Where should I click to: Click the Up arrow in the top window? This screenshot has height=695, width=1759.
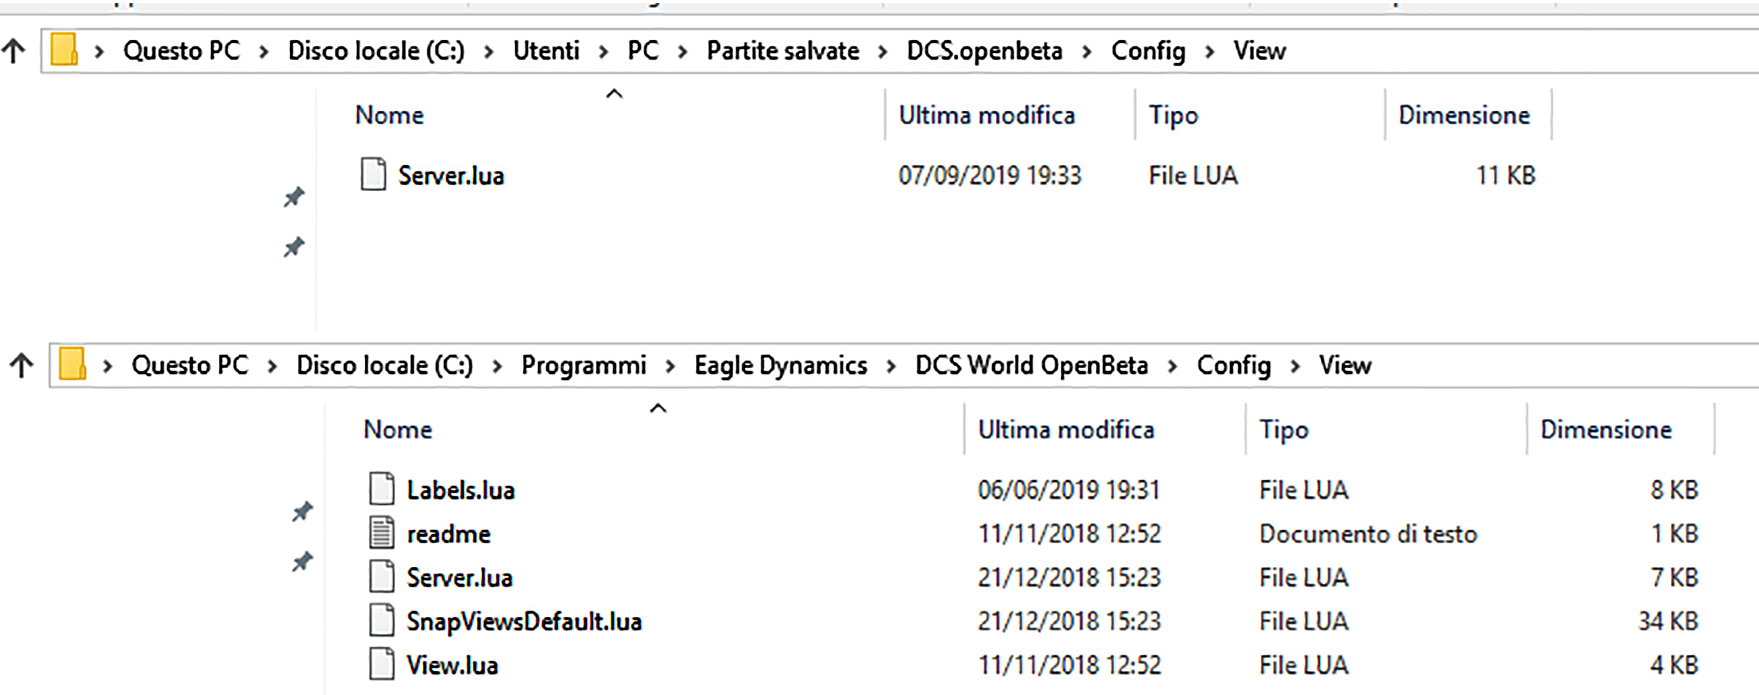(x=14, y=51)
